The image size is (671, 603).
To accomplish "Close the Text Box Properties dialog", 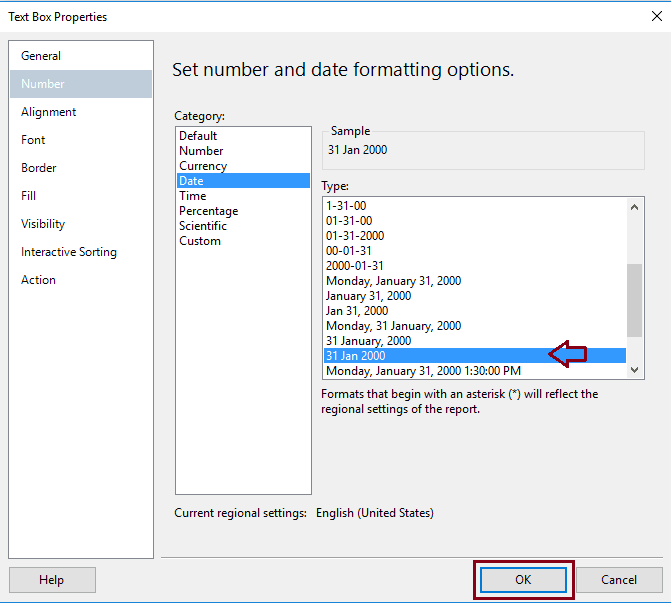I will [656, 16].
